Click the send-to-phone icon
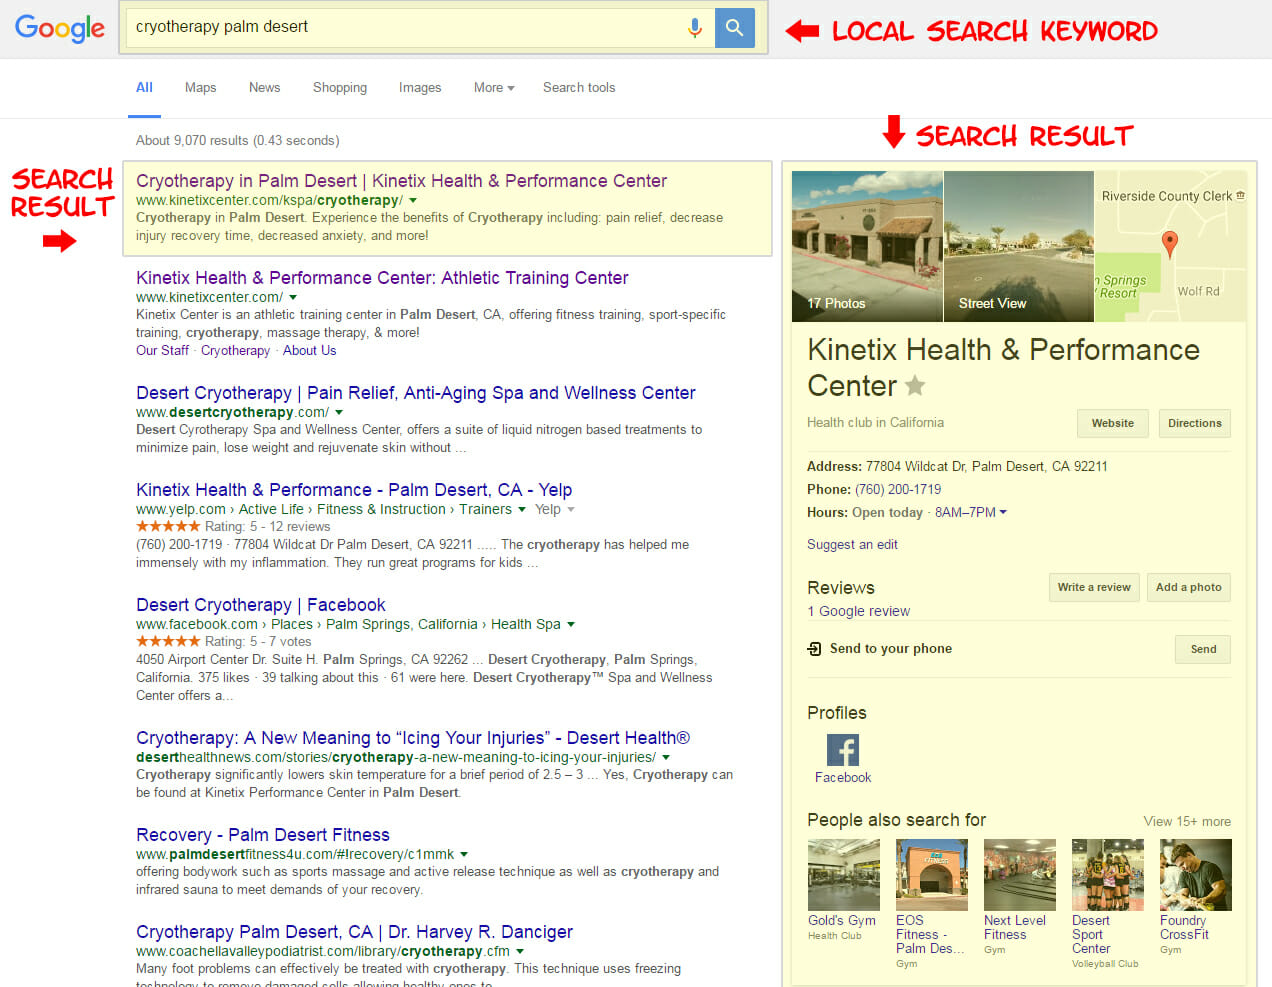Viewport: 1272px width, 987px height. coord(814,649)
